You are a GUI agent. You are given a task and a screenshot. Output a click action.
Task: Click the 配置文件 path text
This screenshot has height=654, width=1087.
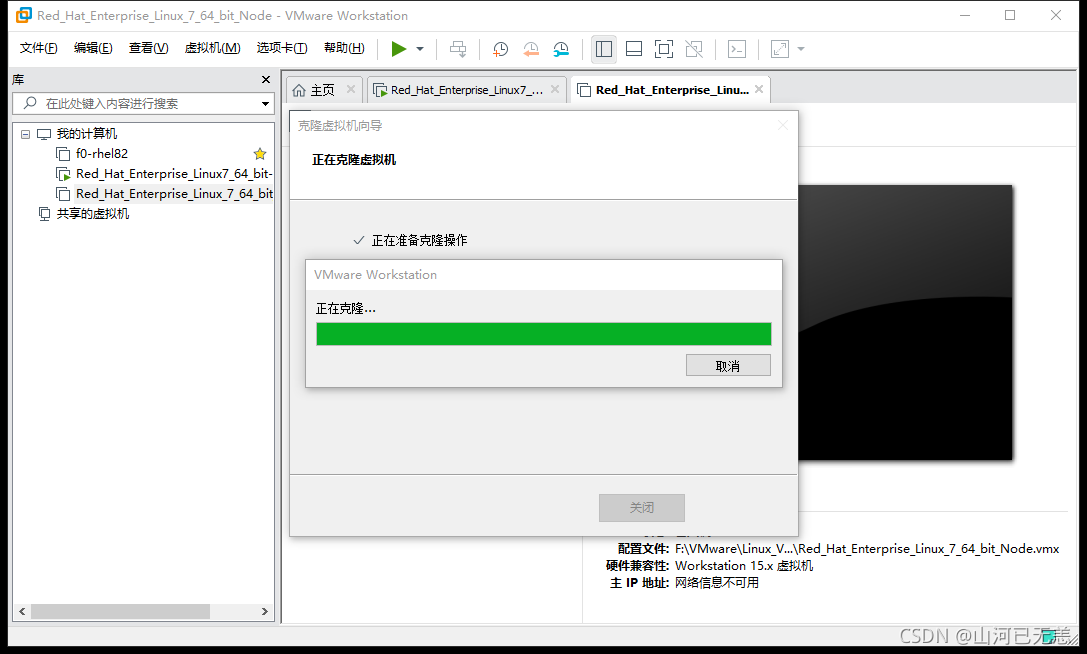[x=867, y=549]
